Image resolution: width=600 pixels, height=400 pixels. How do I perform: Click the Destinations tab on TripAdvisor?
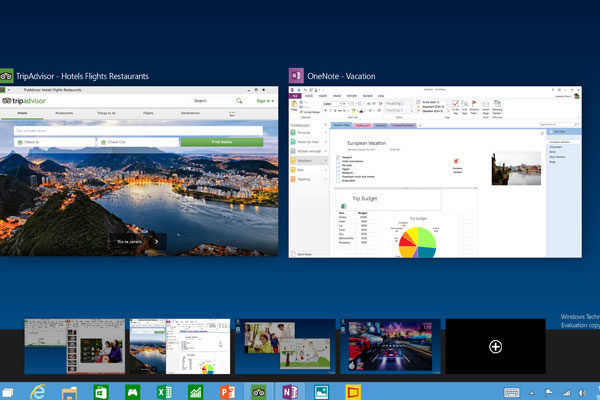[x=190, y=113]
